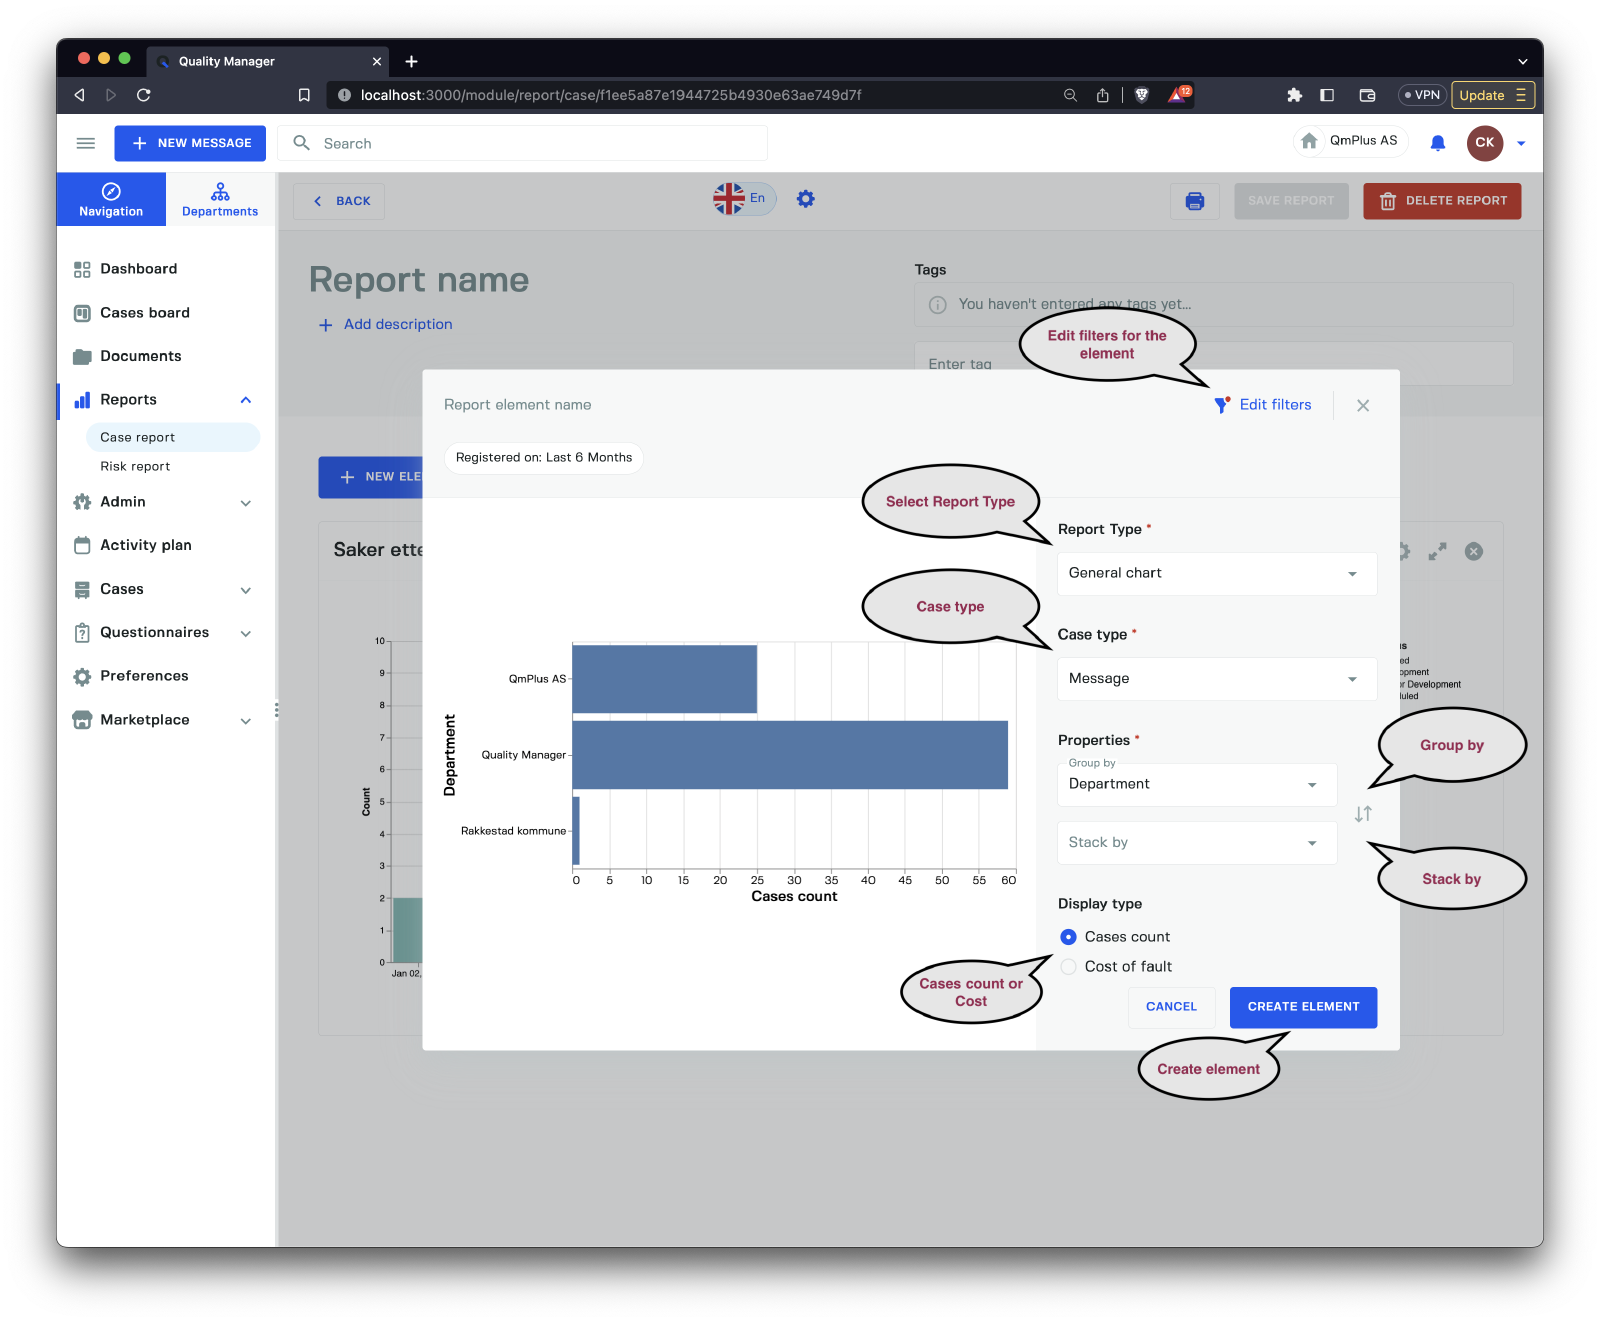Open the Report Type dropdown
Image resolution: width=1600 pixels, height=1322 pixels.
[1216, 574]
